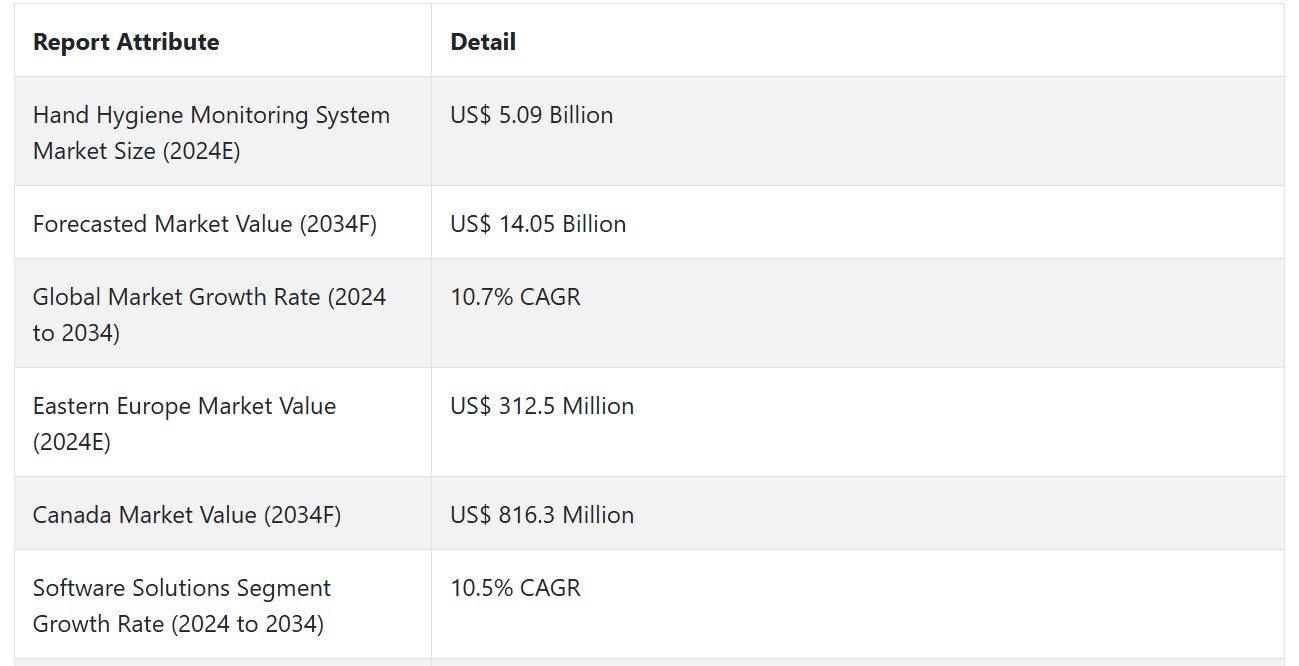Select Hand Hygiene Monitoring System Market Size cell
This screenshot has height=666, width=1299.
(223, 132)
